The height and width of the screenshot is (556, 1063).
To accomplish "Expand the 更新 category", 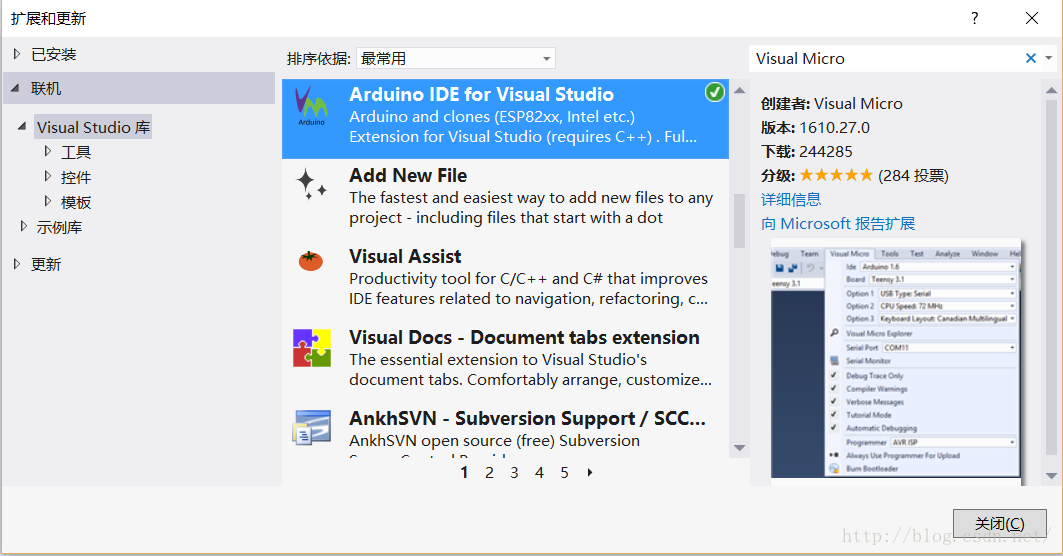I will pos(17,264).
